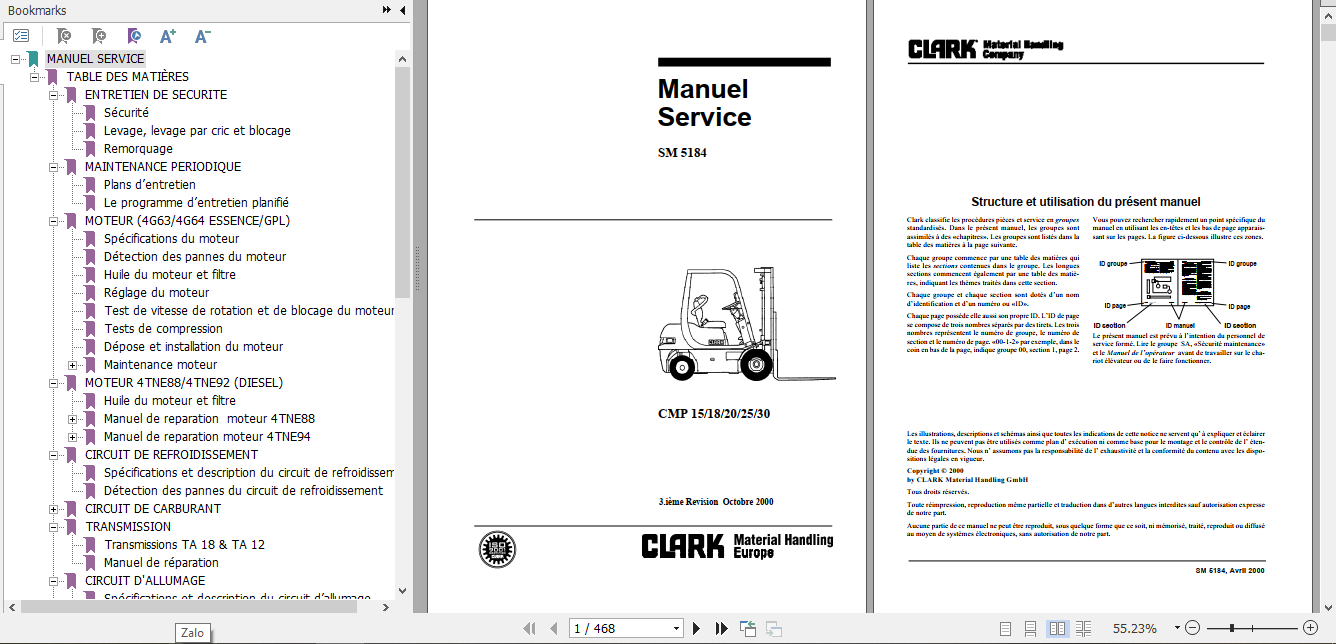The height and width of the screenshot is (644, 1336).
Task: Switch to continuous scrolling view
Action: [1031, 629]
